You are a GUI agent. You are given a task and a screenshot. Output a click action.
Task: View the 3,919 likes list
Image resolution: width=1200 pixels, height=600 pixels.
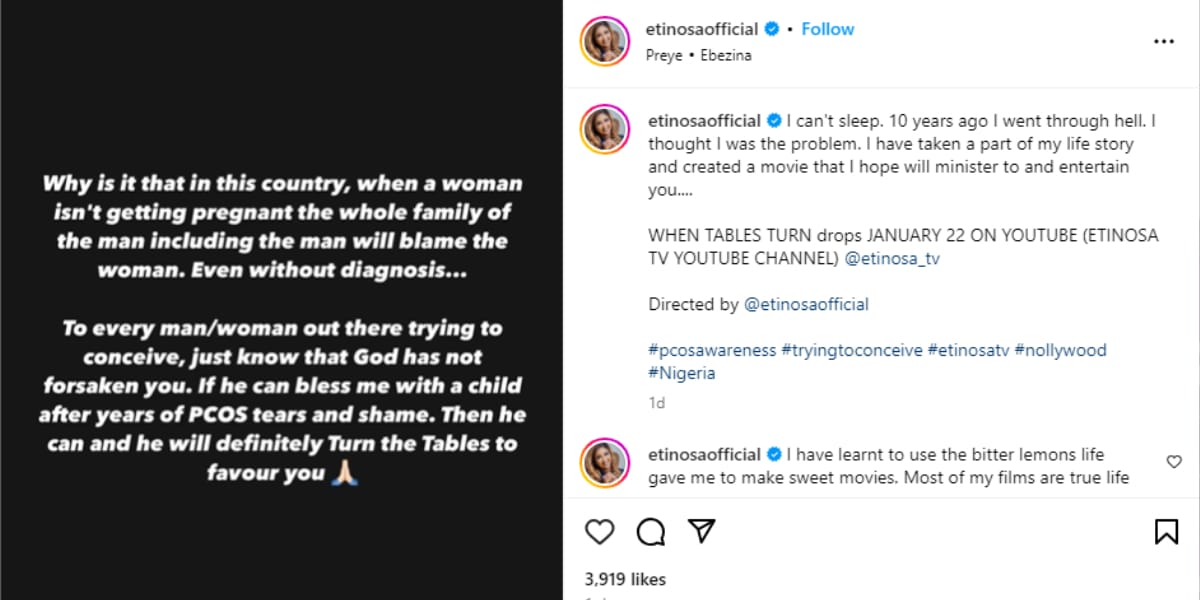(x=625, y=579)
